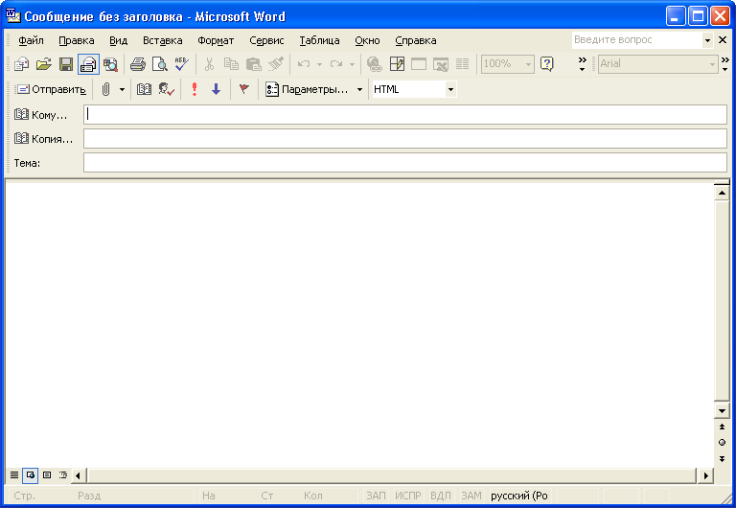Open the Формат menu

pos(215,40)
